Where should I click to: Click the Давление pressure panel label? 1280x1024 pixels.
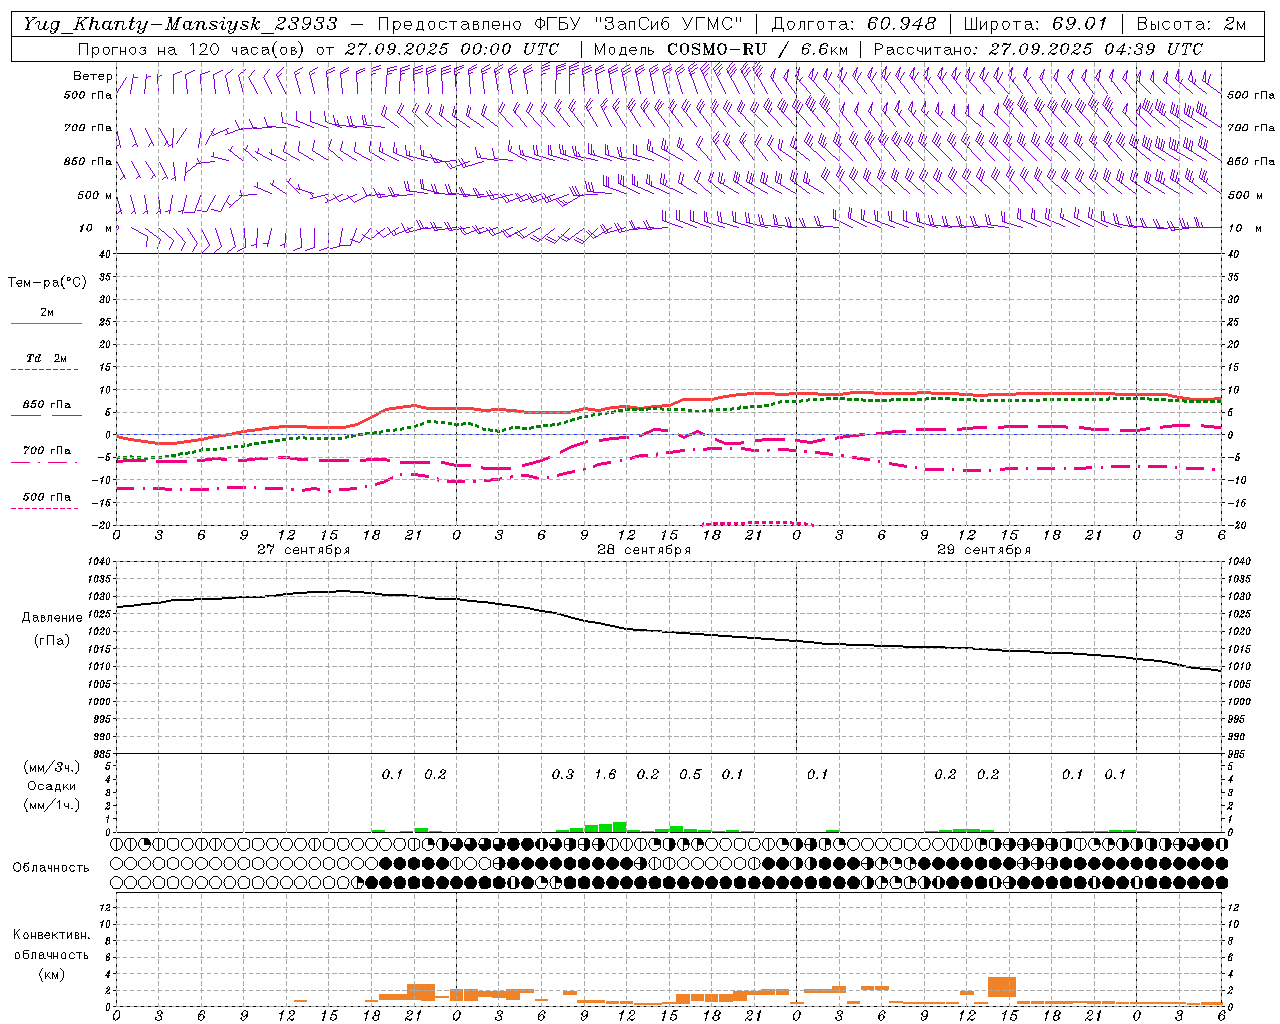tap(52, 618)
